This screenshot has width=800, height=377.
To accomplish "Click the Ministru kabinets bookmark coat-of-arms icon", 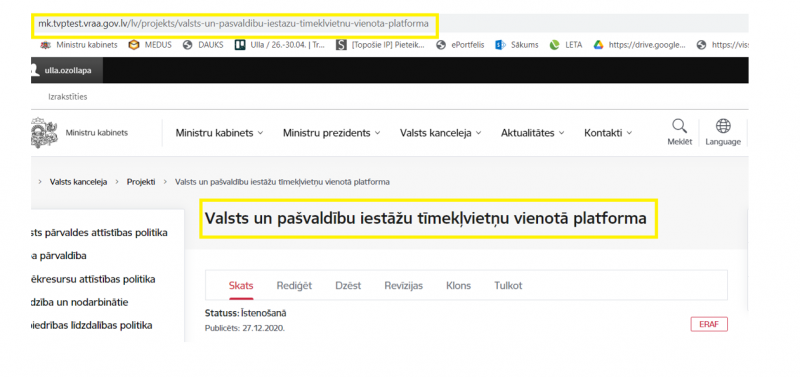I will coord(46,45).
